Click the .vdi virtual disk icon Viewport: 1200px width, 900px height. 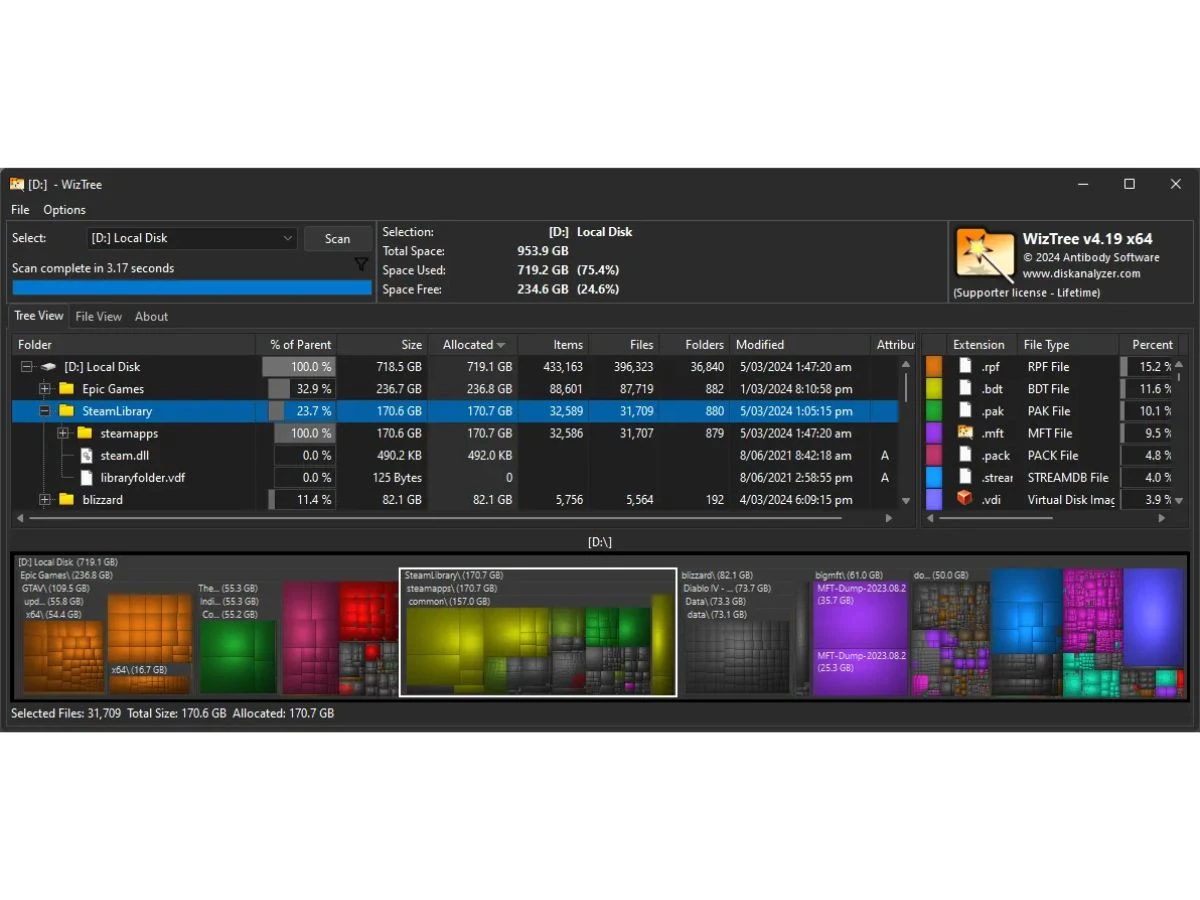point(965,499)
